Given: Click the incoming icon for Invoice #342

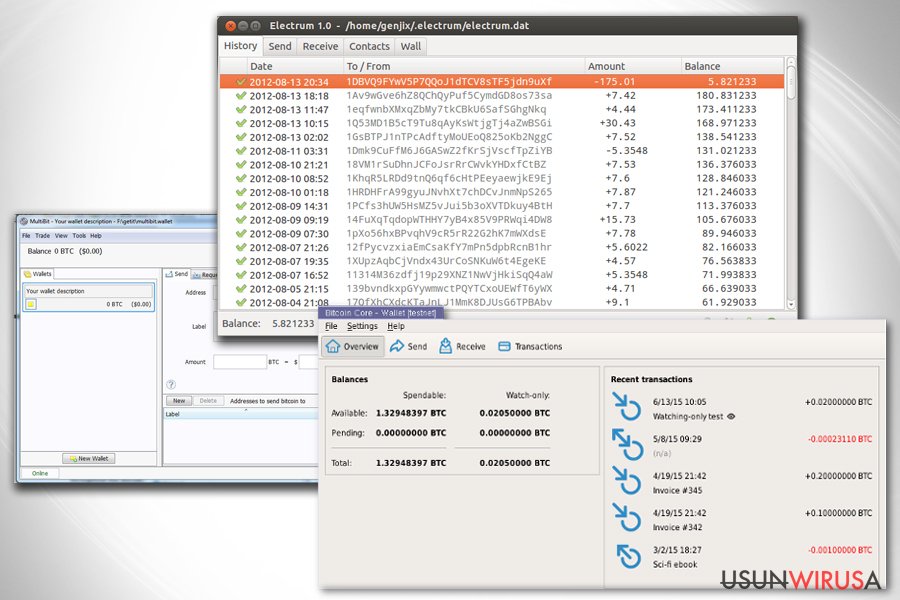Looking at the screenshot, I should tap(626, 517).
